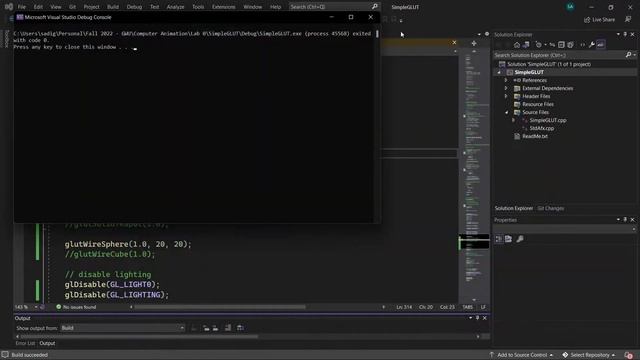Click the notifications bell in status bar
The image size is (640, 360).
[x=629, y=355]
